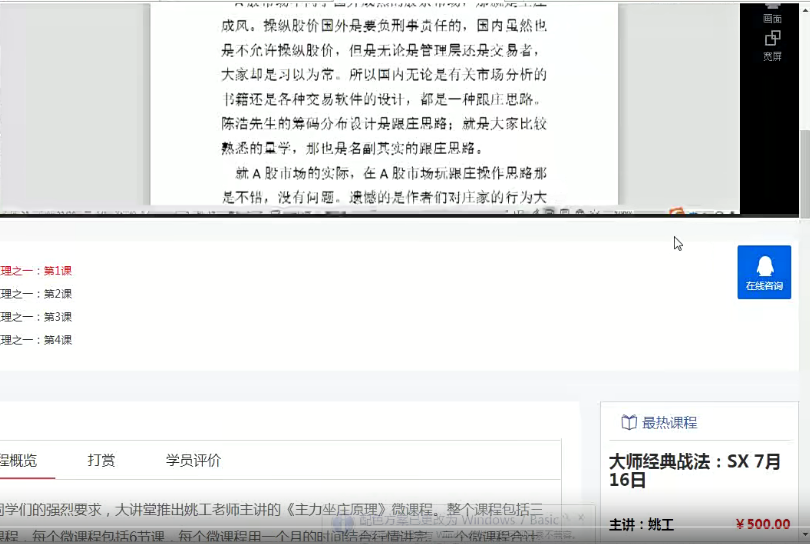This screenshot has height=544, width=810.
Task: Open course 大师经典战法：SX 7月16日
Action: pyautogui.click(x=695, y=470)
